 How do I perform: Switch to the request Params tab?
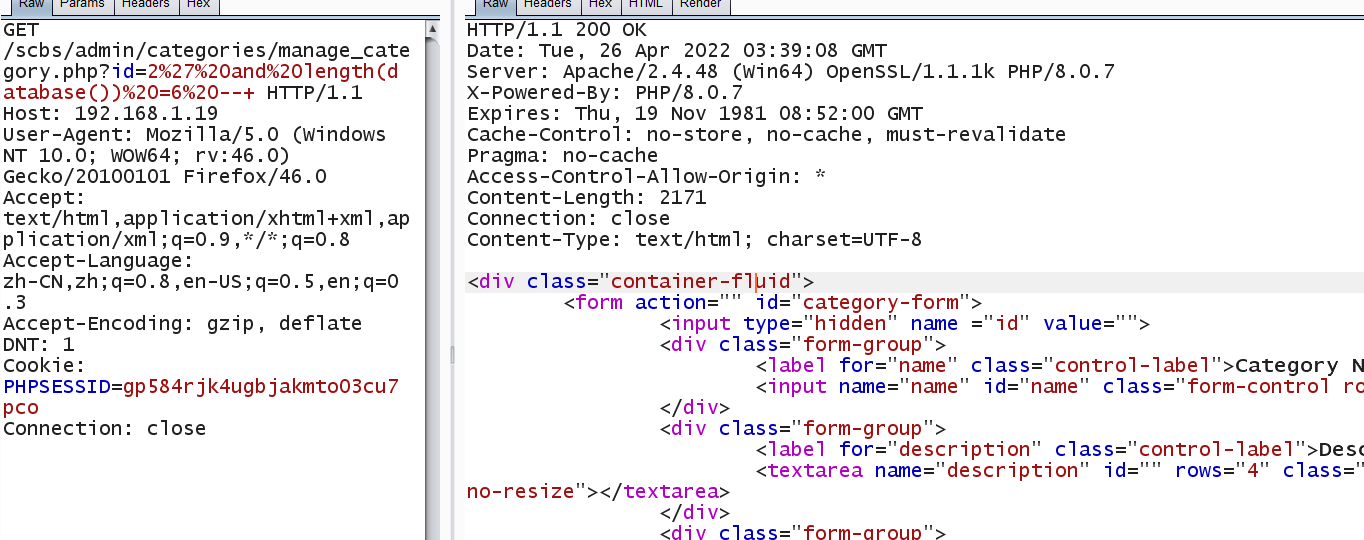pyautogui.click(x=82, y=5)
